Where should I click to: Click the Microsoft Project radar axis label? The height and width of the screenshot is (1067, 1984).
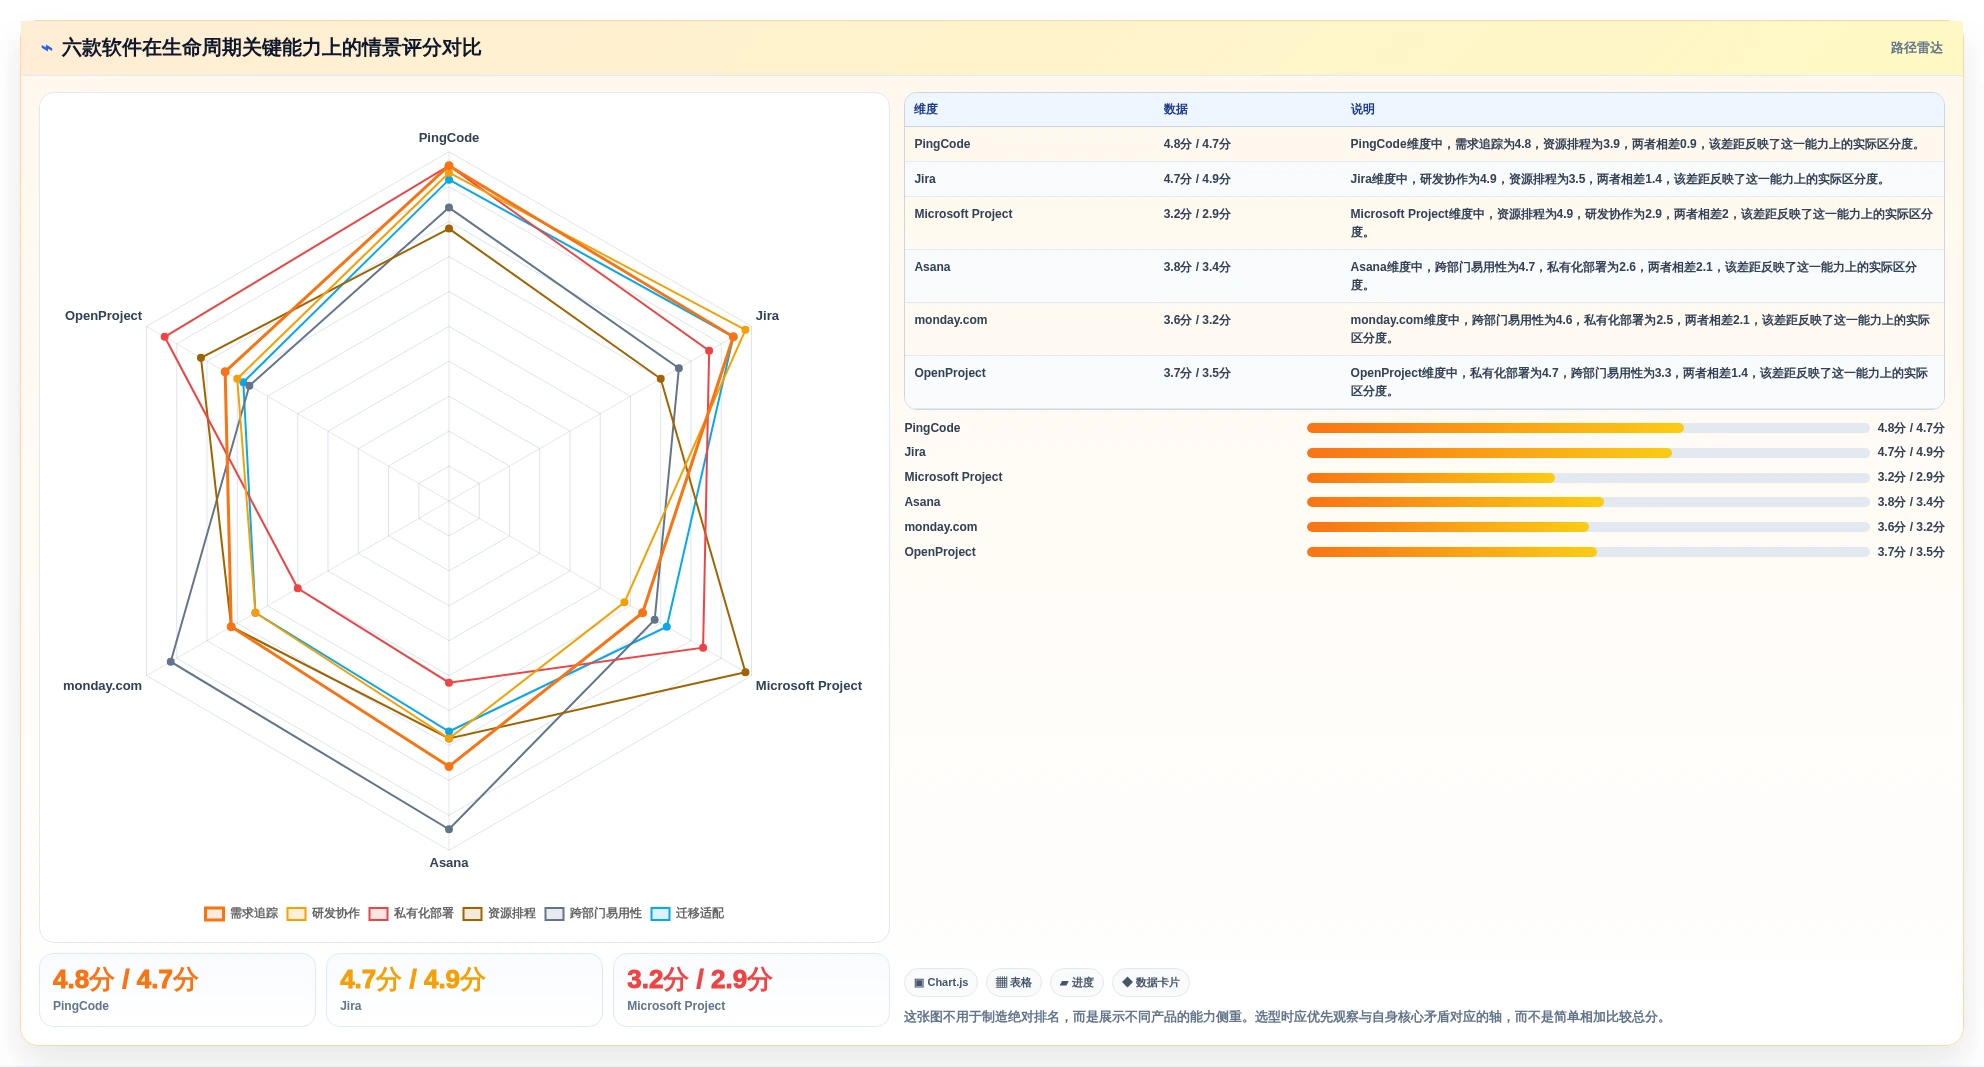click(x=808, y=686)
